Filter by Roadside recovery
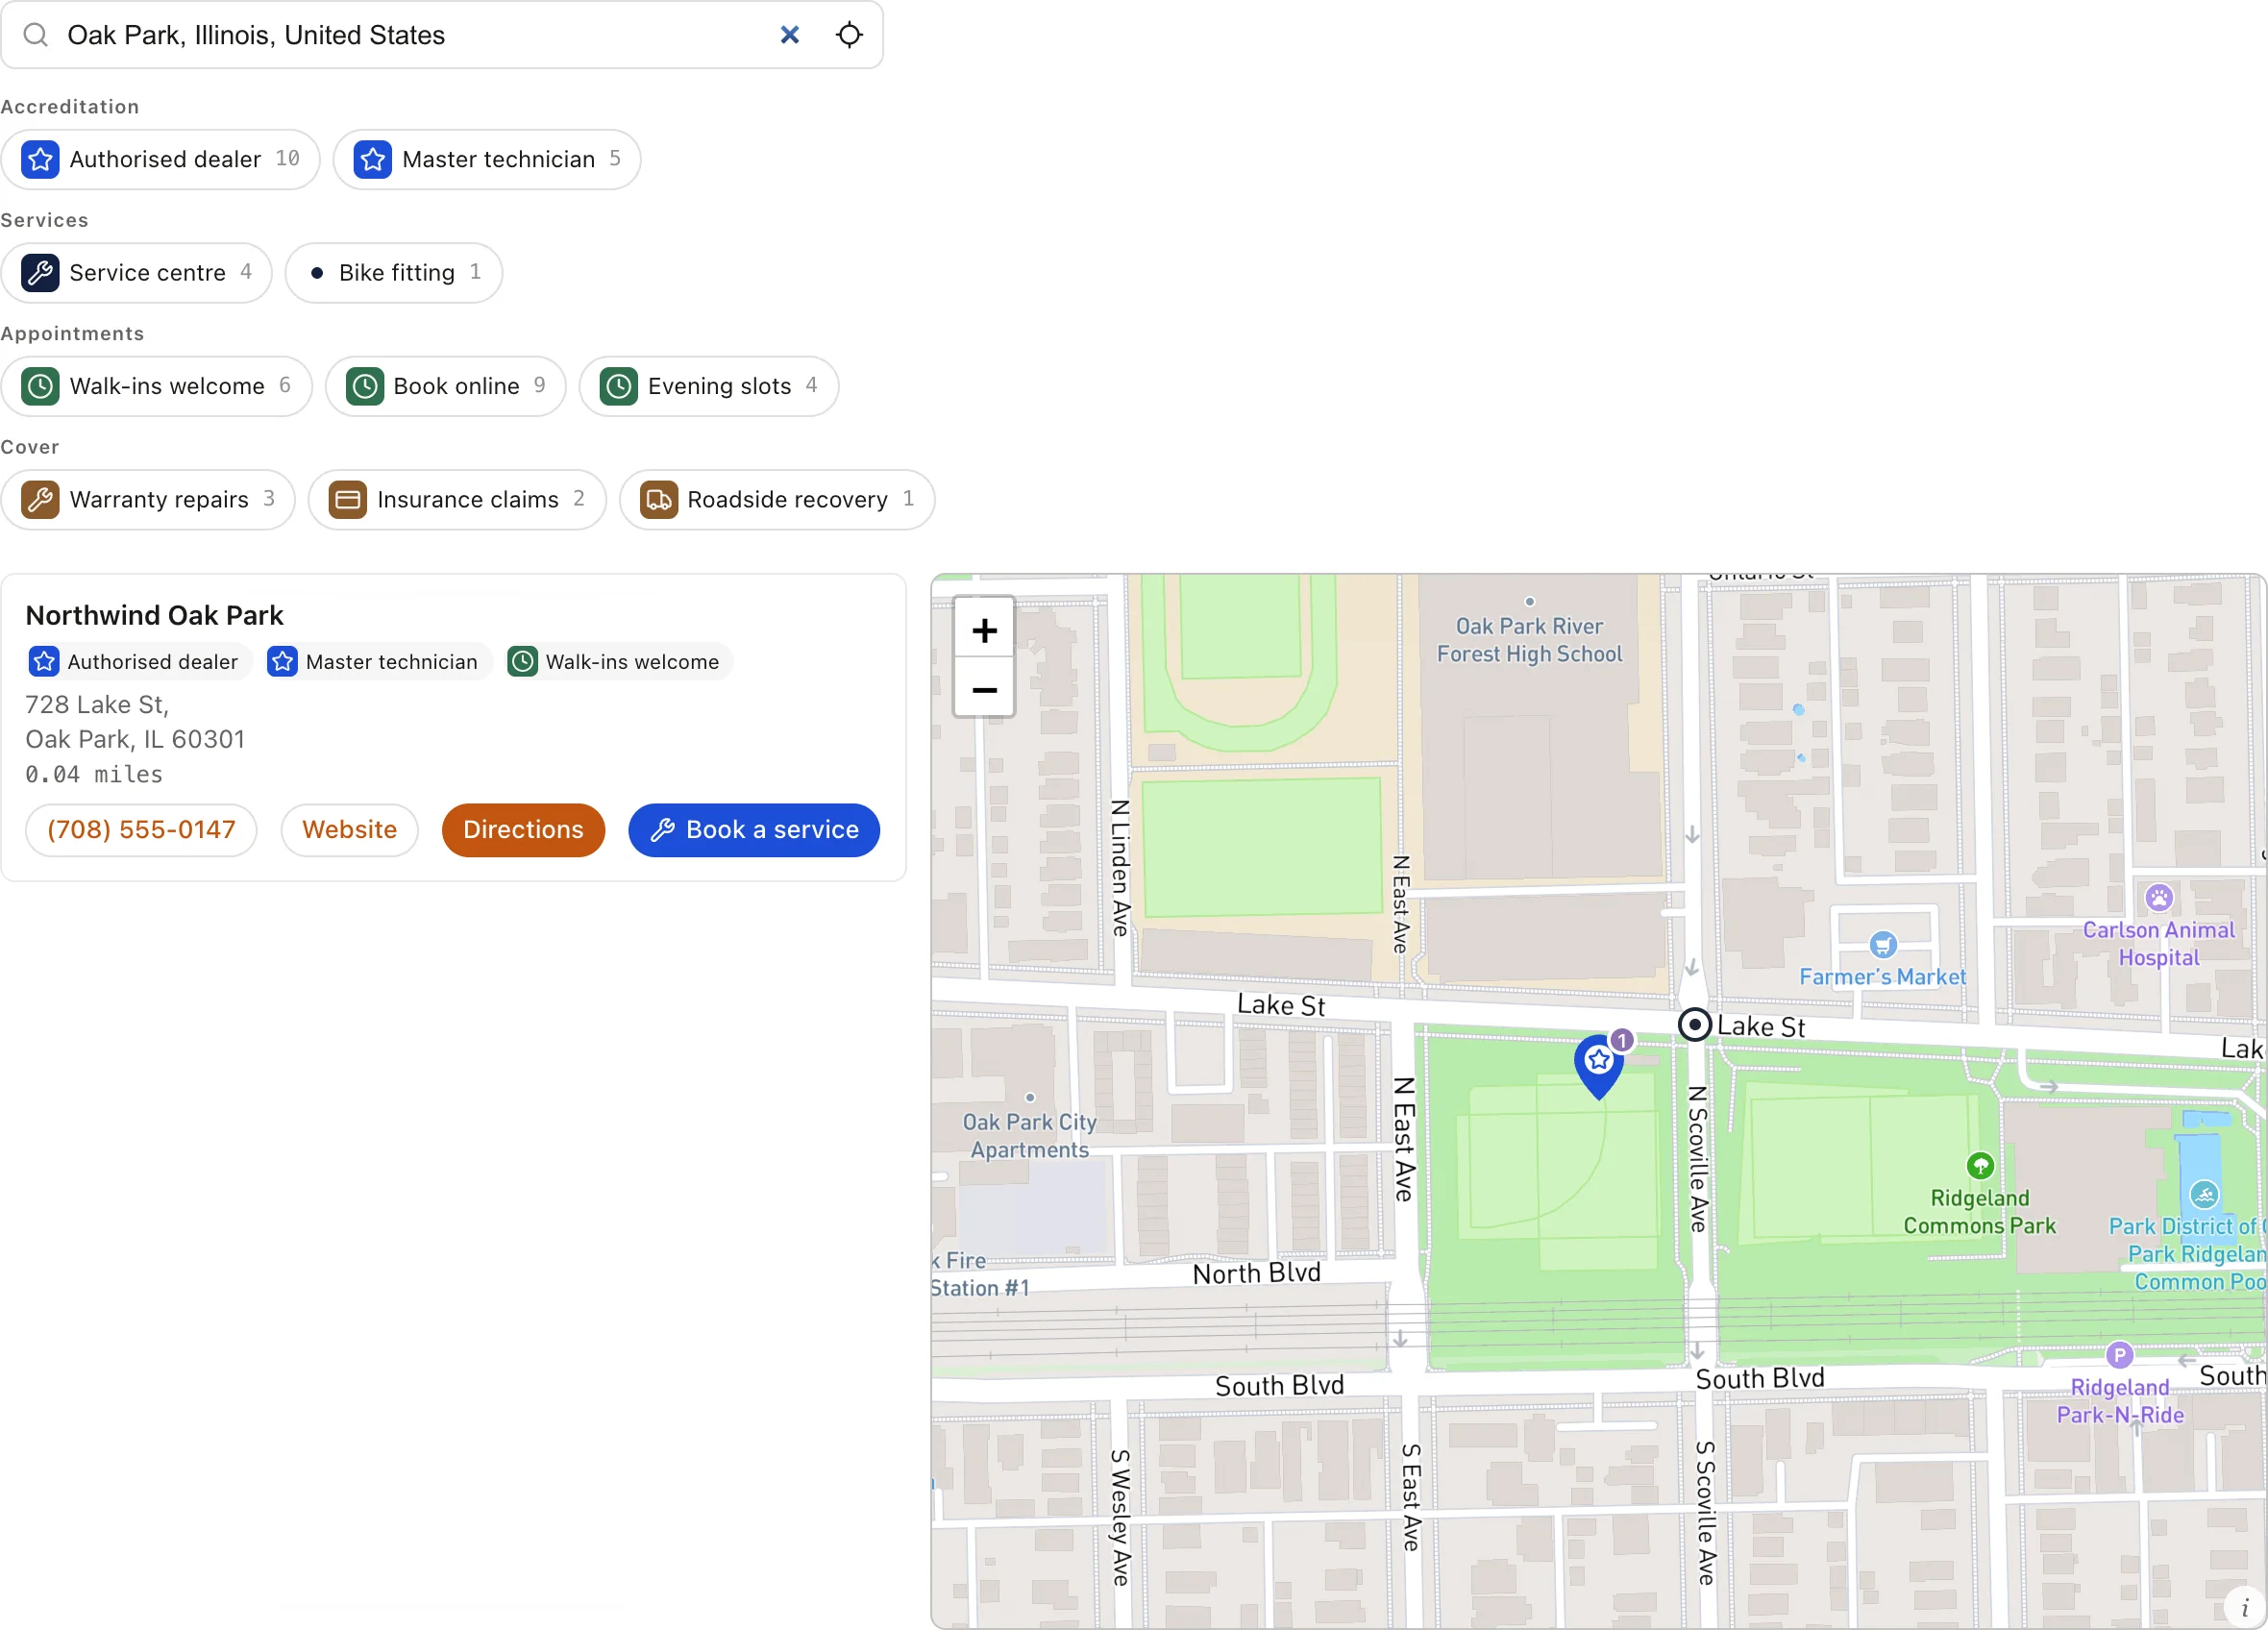 [x=777, y=499]
